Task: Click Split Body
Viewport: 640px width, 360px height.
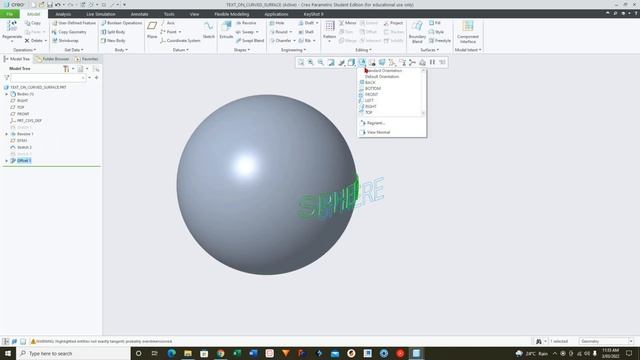Action: pyautogui.click(x=113, y=32)
